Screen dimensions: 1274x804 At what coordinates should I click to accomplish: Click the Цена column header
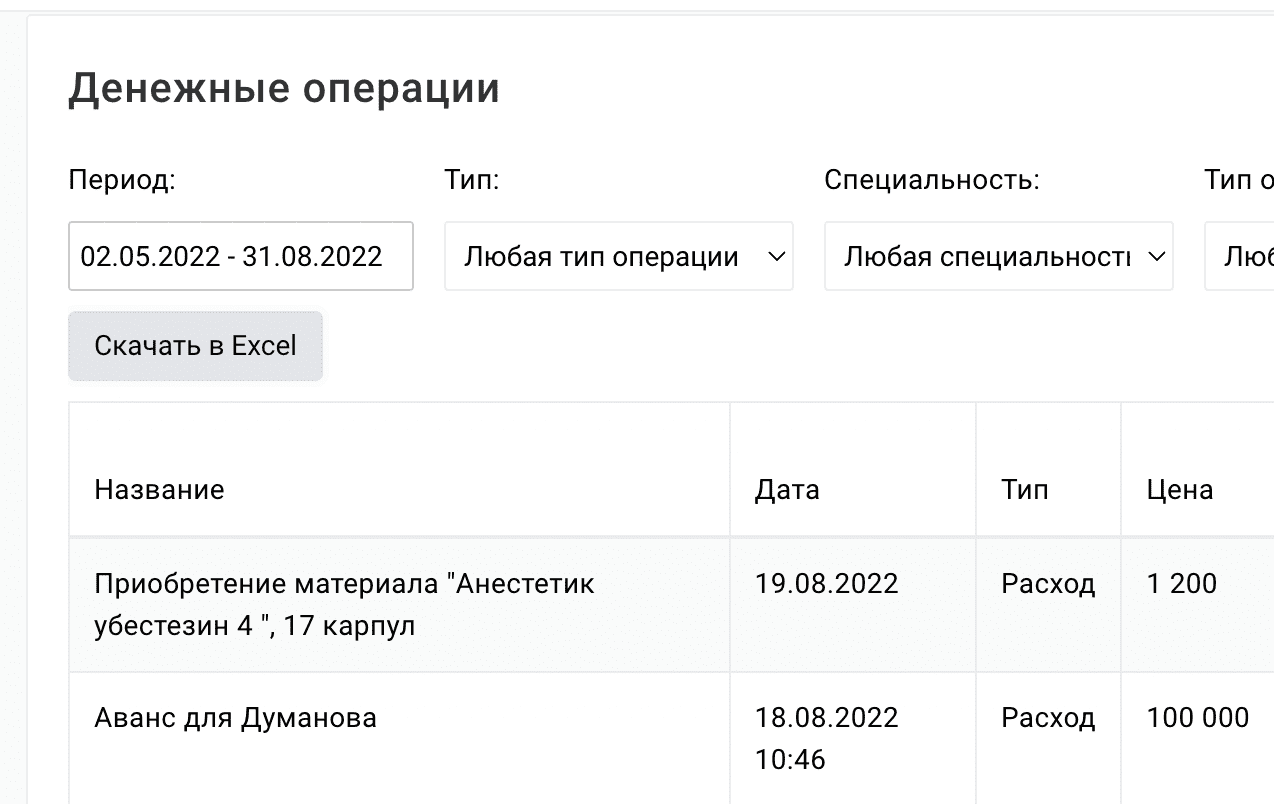[x=1180, y=490]
